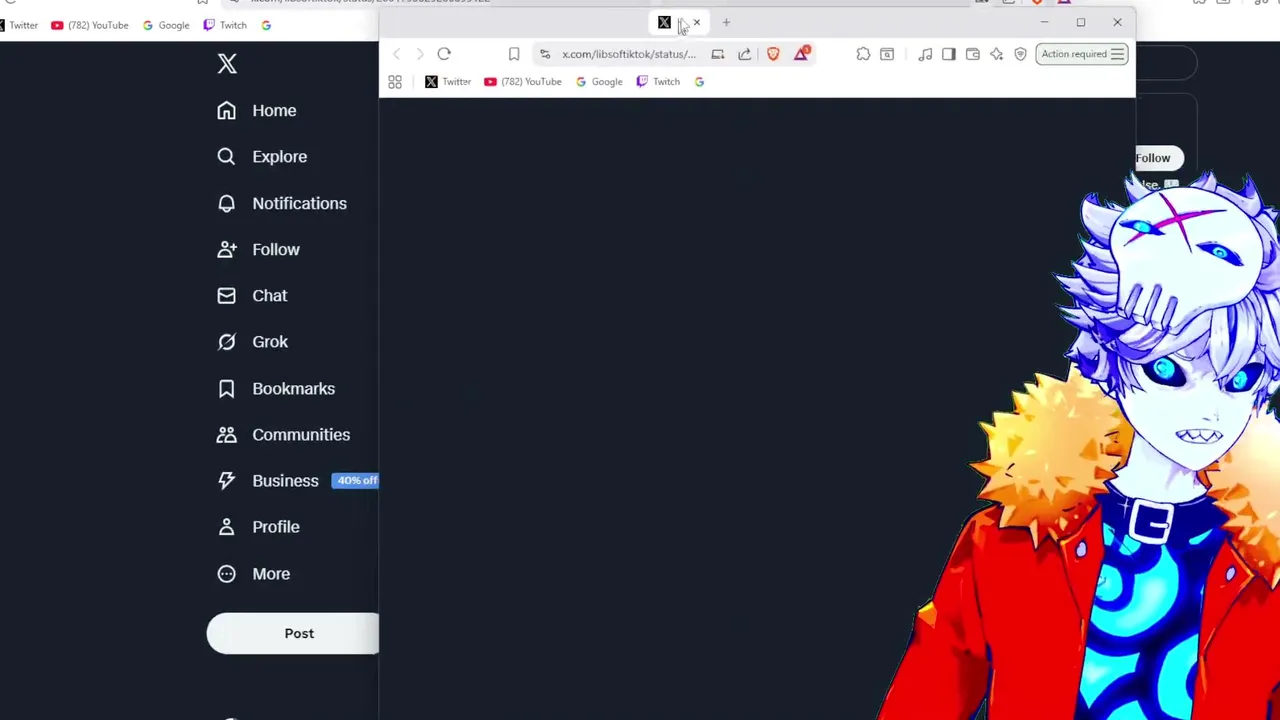Viewport: 1280px width, 720px height.
Task: Open Twitch bookmark in front window
Action: click(x=658, y=82)
